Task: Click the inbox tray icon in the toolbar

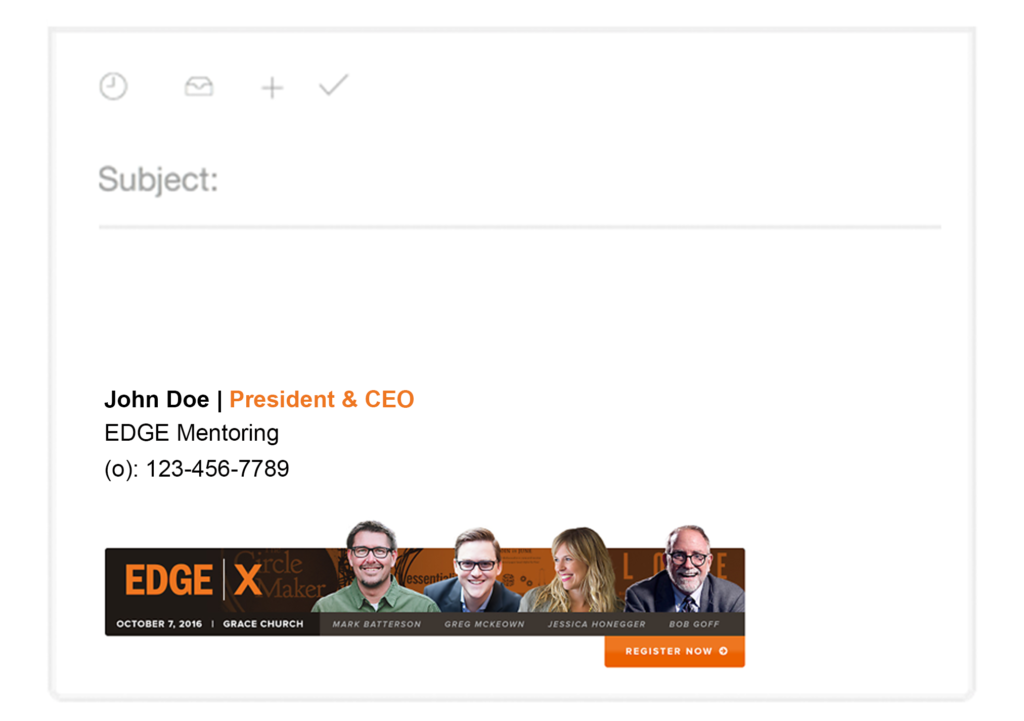Action: click(198, 87)
